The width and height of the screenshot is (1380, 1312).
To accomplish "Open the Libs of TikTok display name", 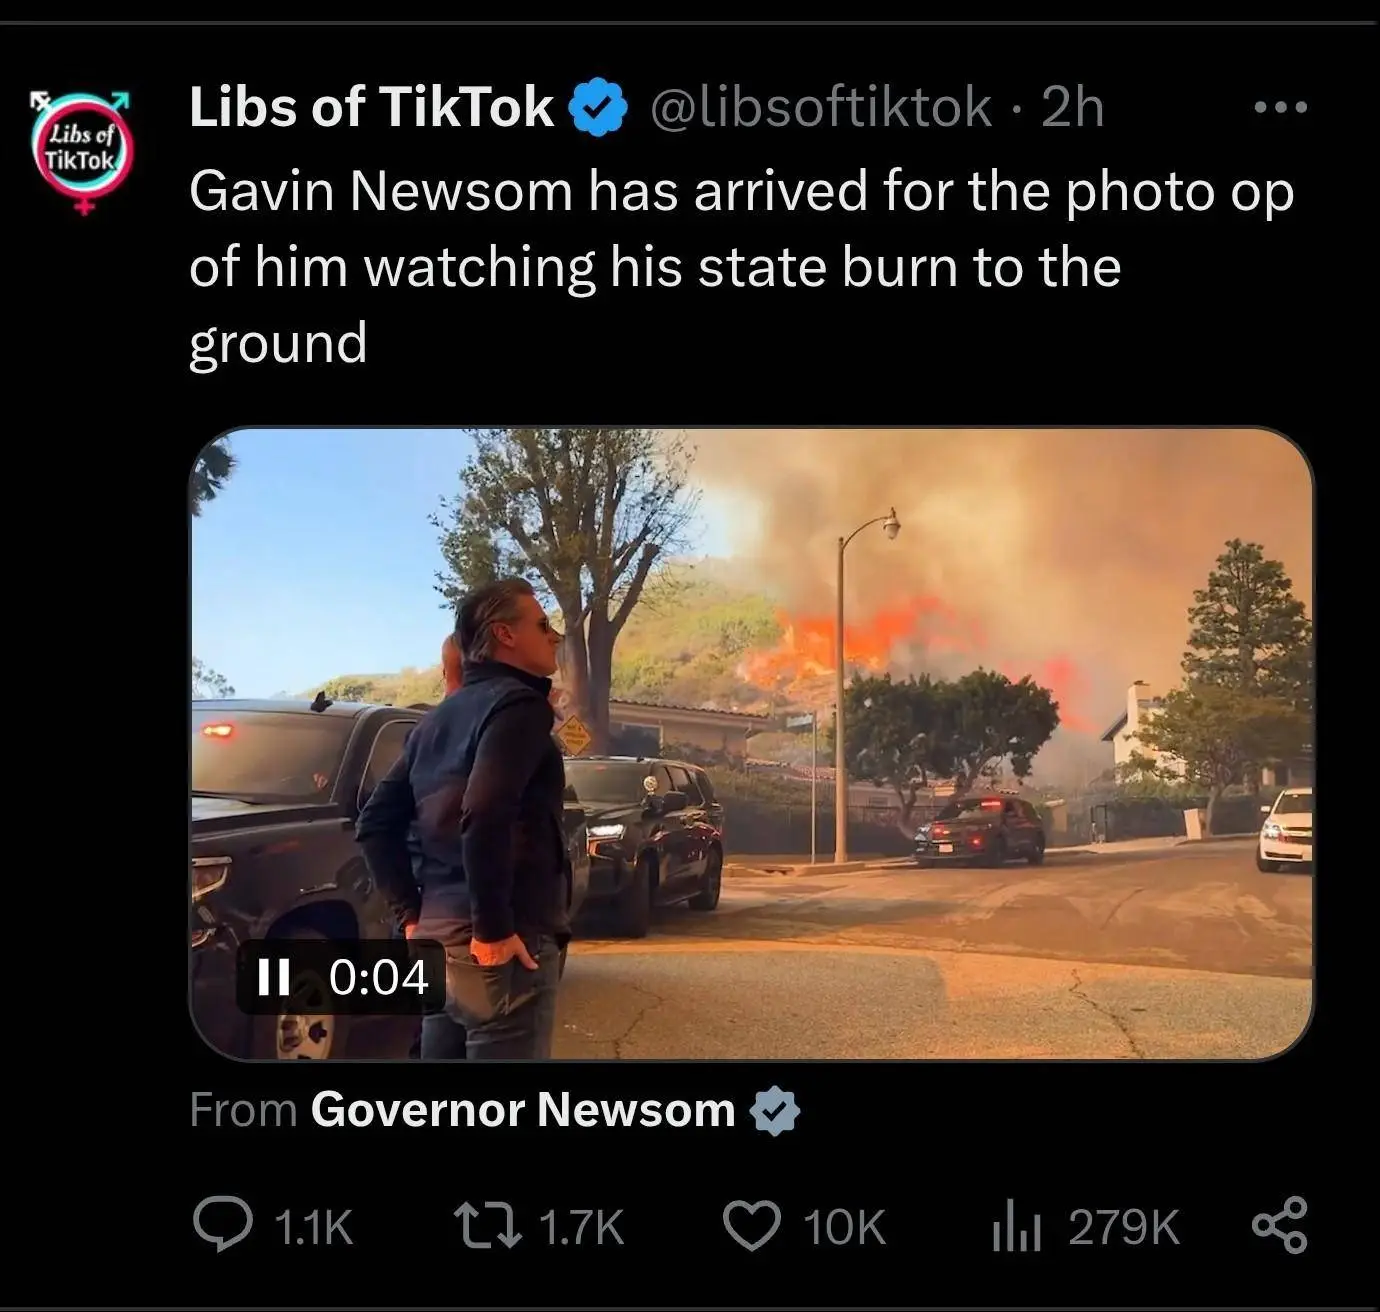I will 371,106.
